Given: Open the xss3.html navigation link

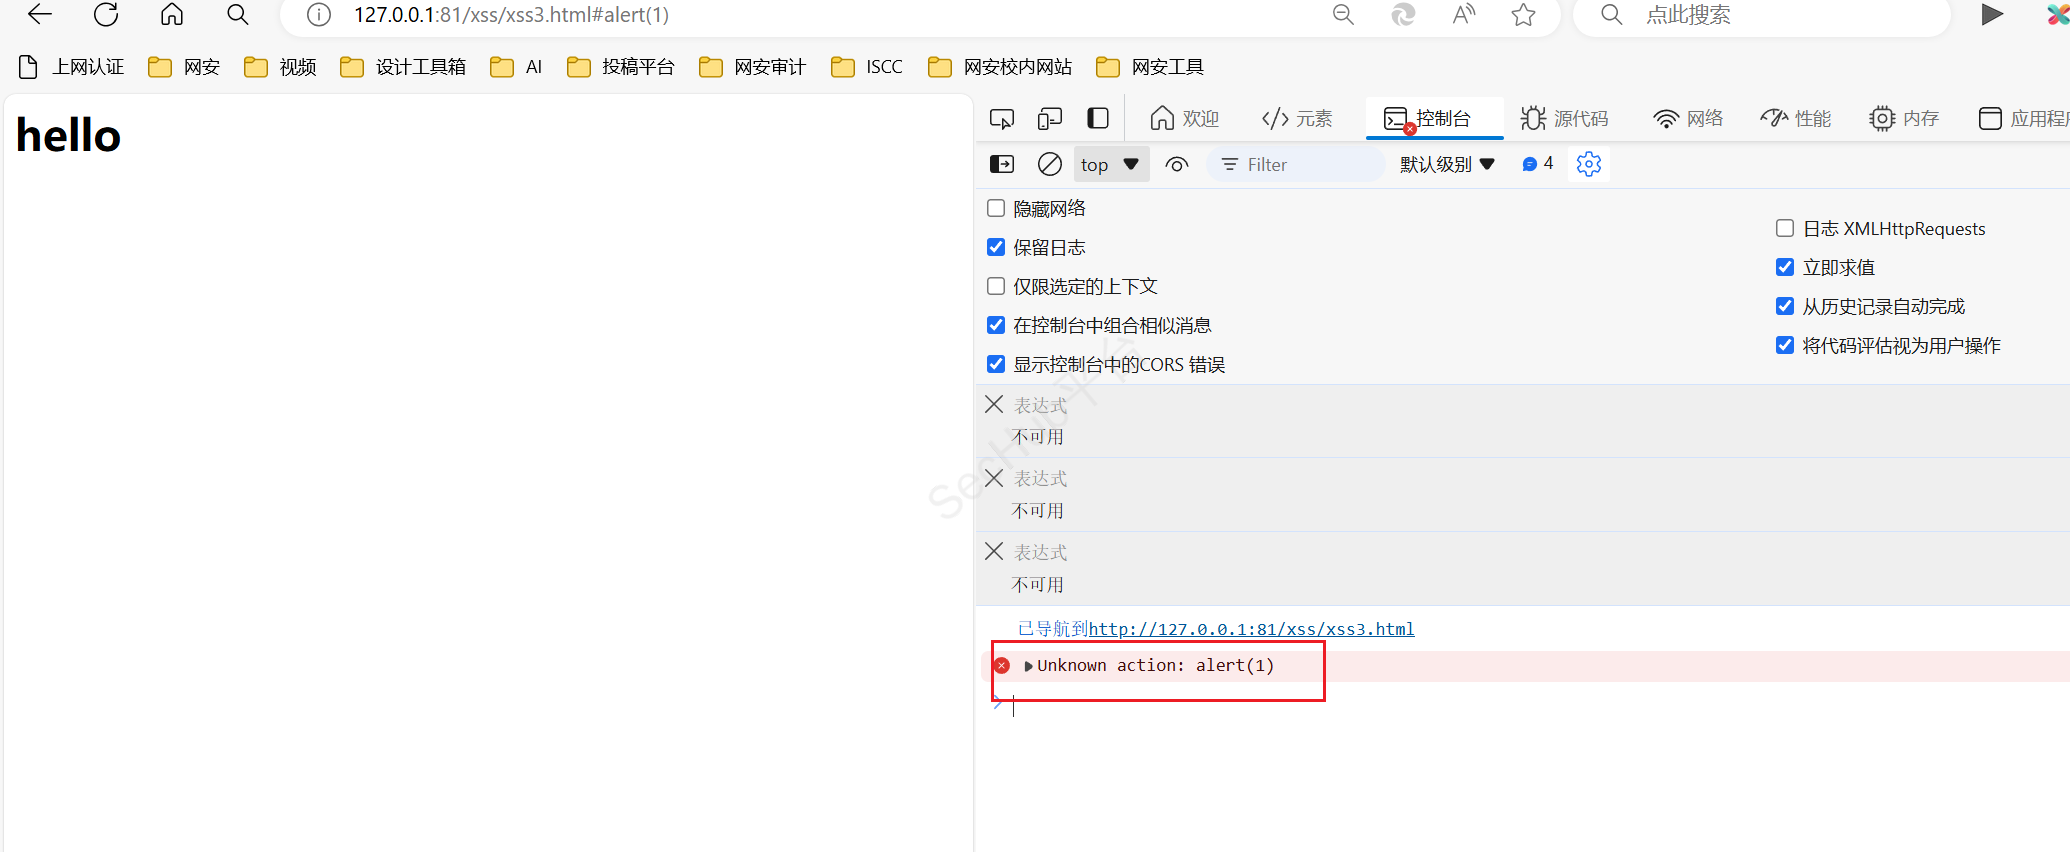Looking at the screenshot, I should coord(1251,629).
